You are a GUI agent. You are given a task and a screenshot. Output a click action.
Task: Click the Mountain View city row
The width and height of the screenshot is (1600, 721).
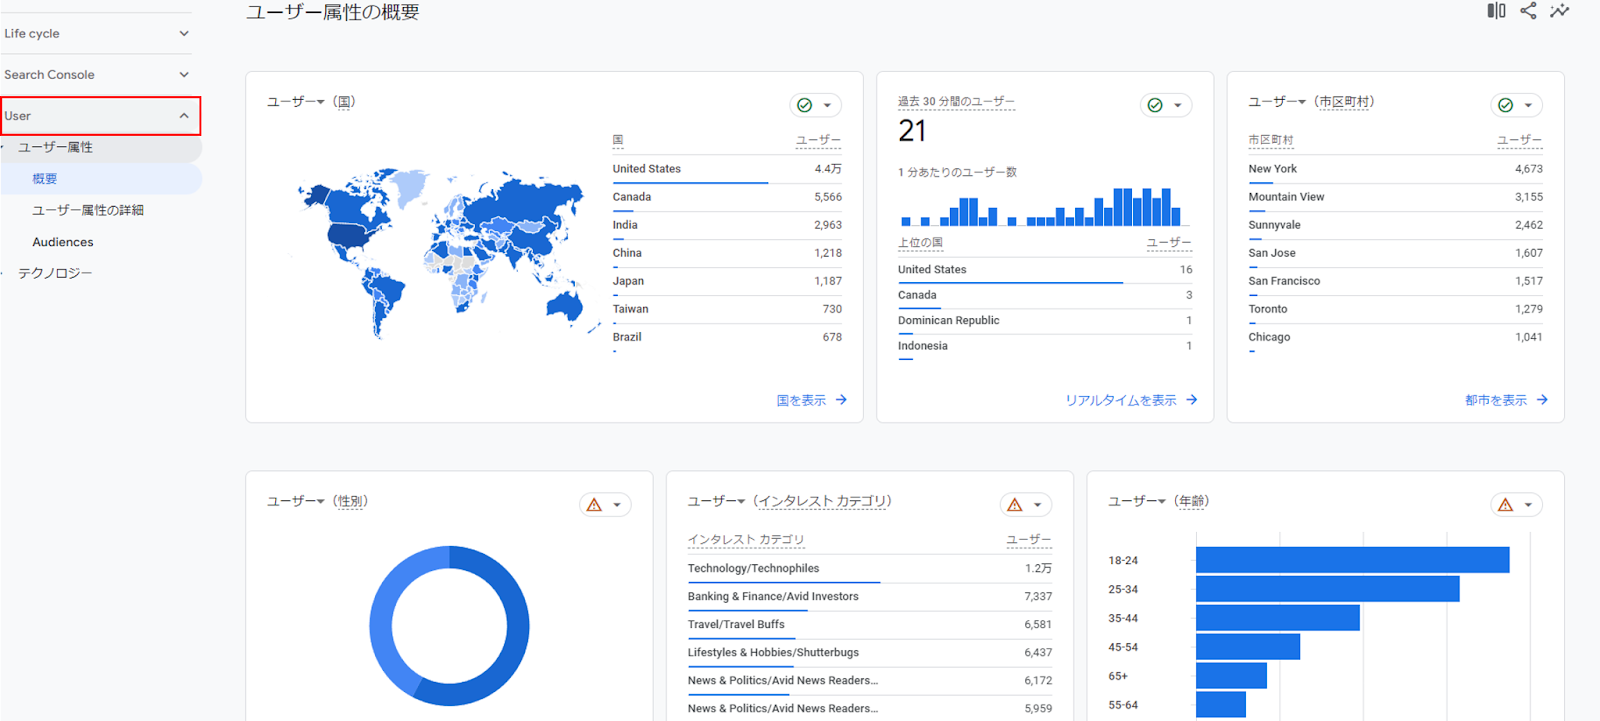click(1395, 197)
